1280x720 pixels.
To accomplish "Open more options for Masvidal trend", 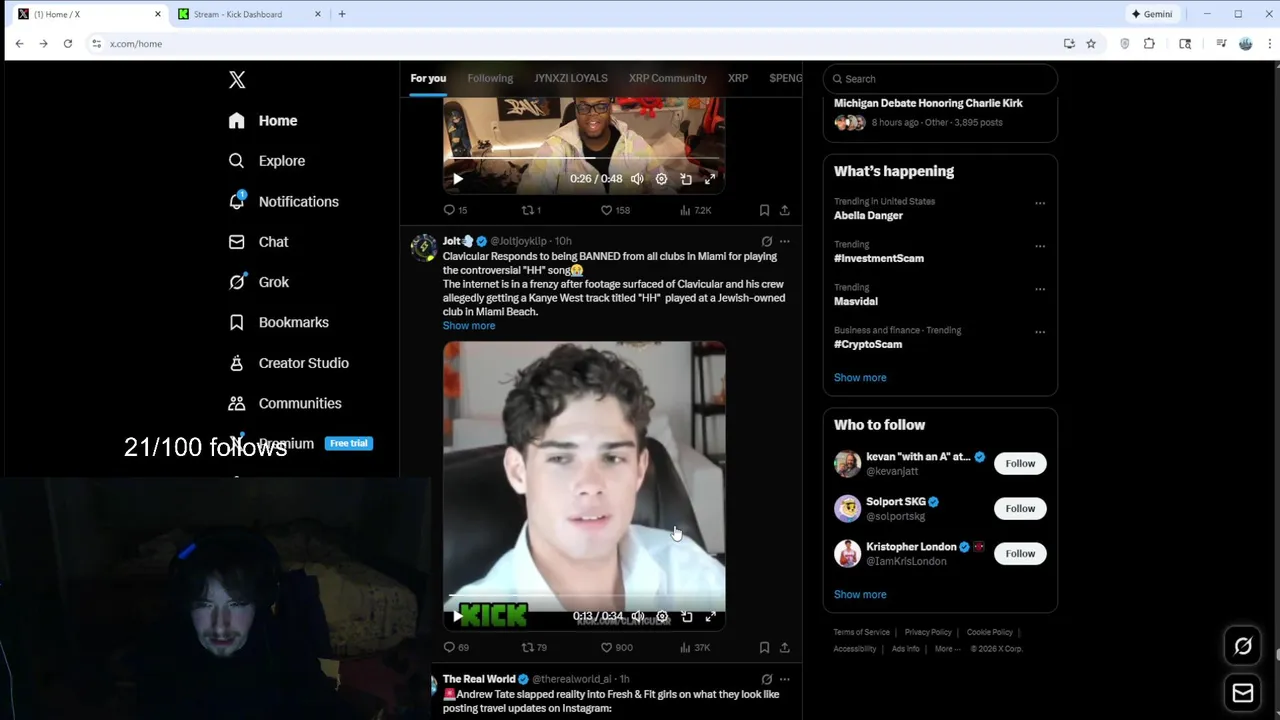I will 1040,289.
